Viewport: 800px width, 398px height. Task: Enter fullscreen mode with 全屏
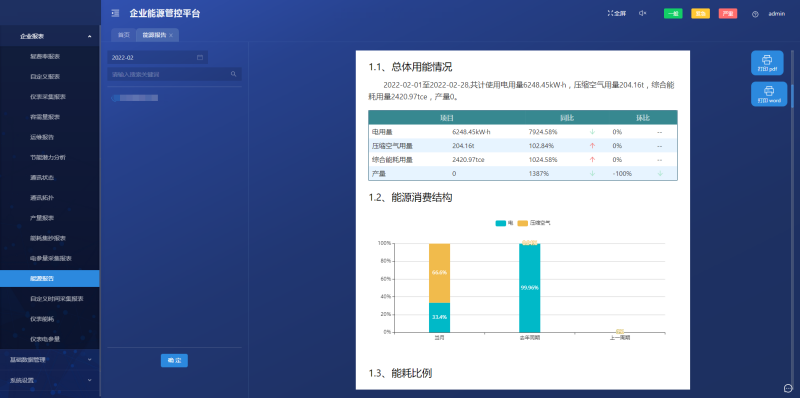[617, 14]
